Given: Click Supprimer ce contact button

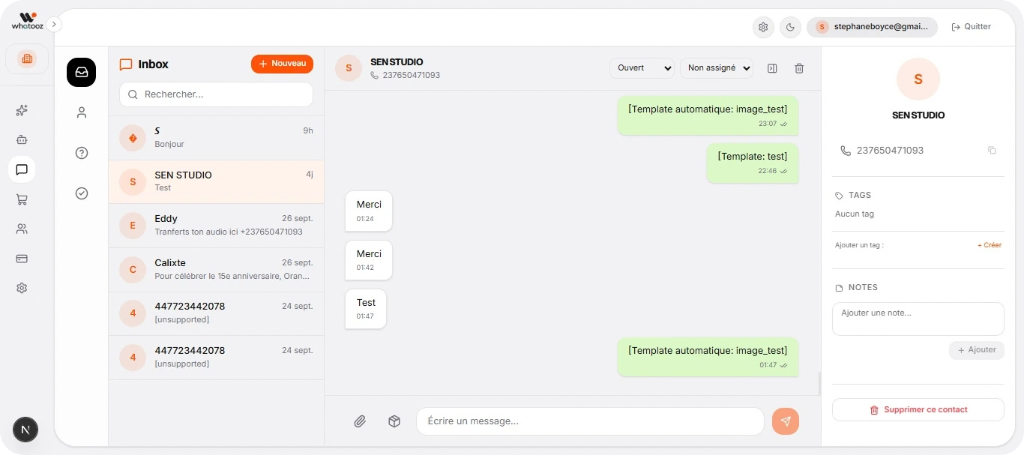Looking at the screenshot, I should coord(918,410).
